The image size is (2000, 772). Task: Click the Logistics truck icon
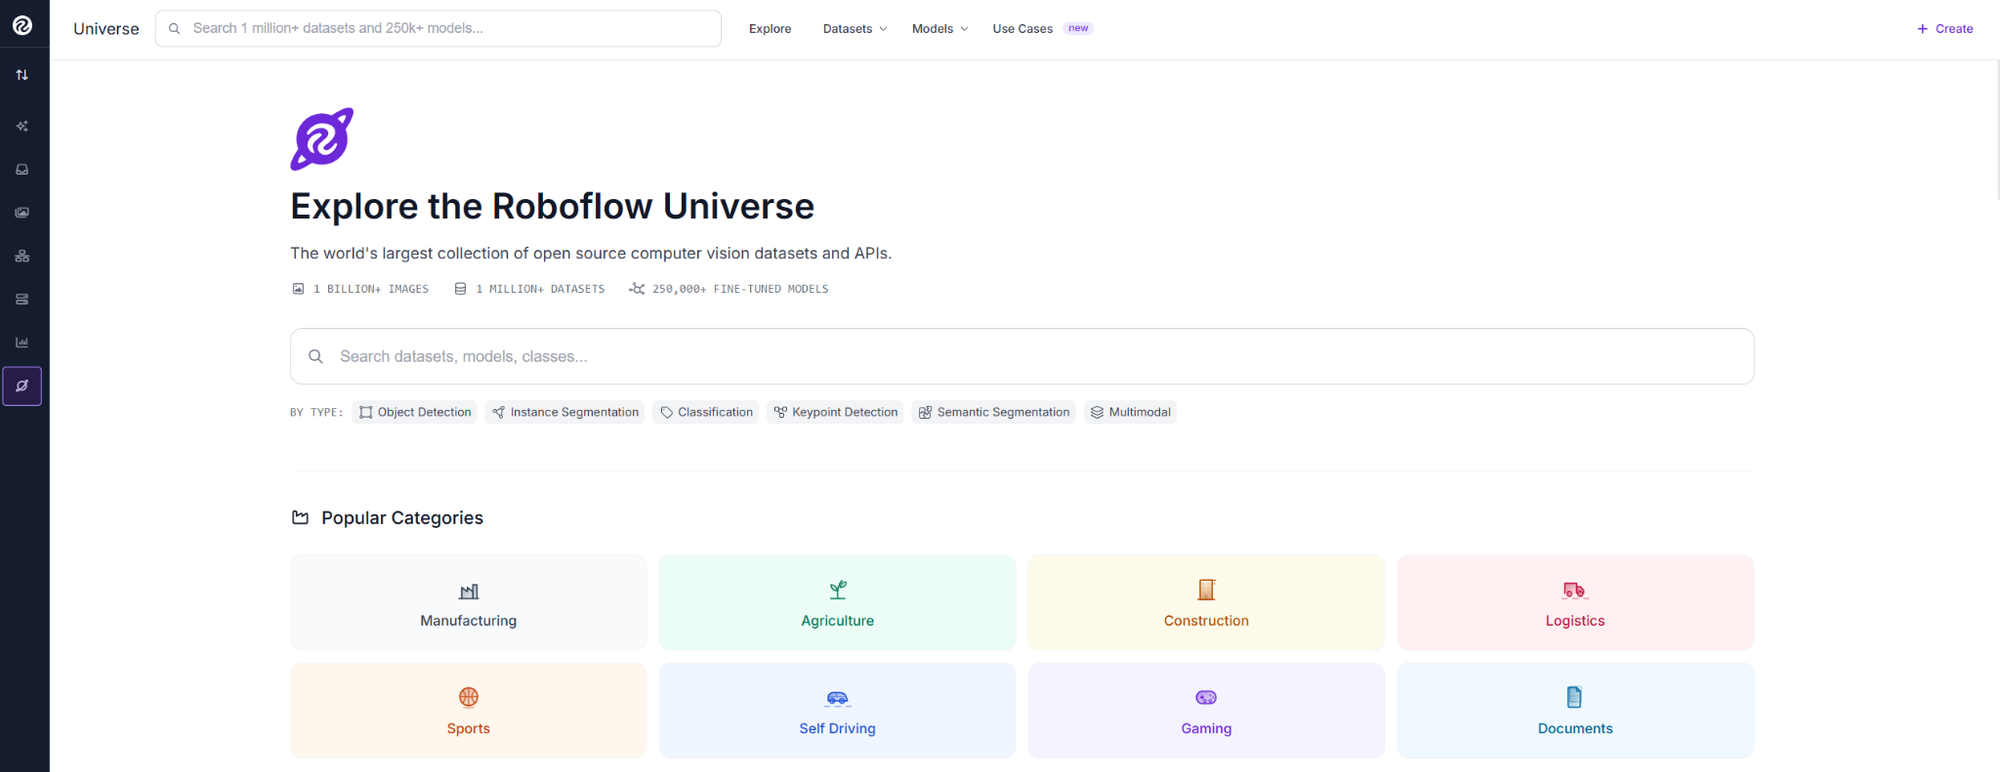[x=1575, y=591]
